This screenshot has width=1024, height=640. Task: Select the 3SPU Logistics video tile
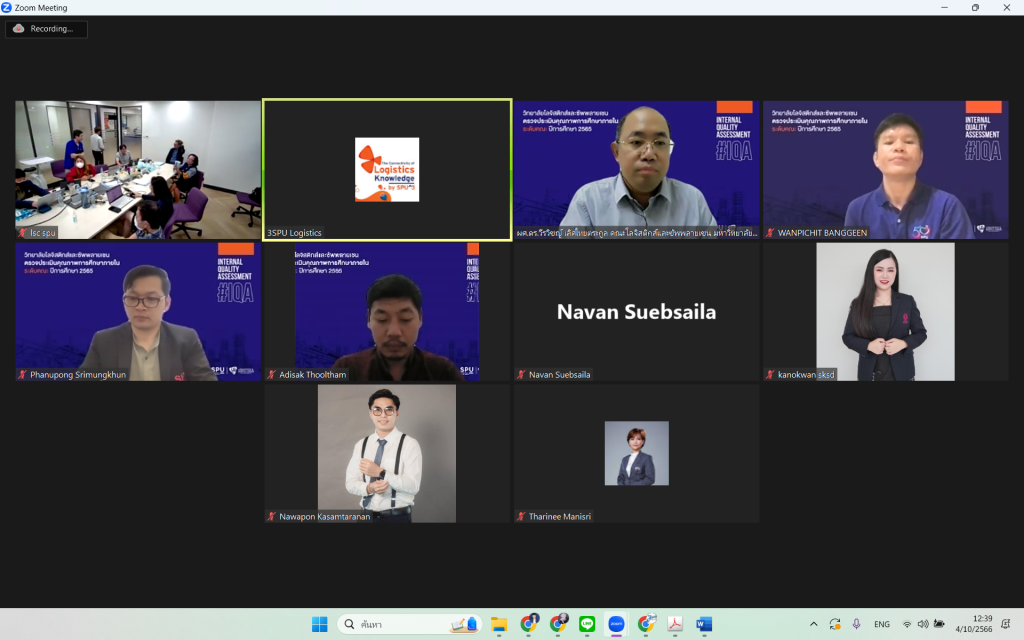(x=387, y=170)
